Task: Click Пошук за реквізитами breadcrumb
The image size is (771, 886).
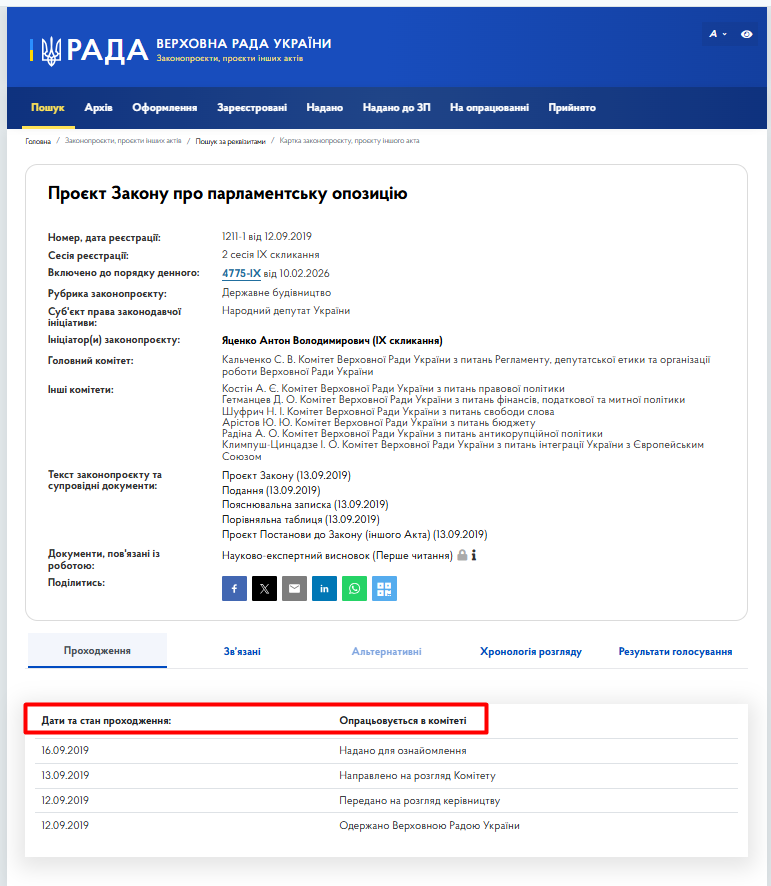Action: (231, 141)
